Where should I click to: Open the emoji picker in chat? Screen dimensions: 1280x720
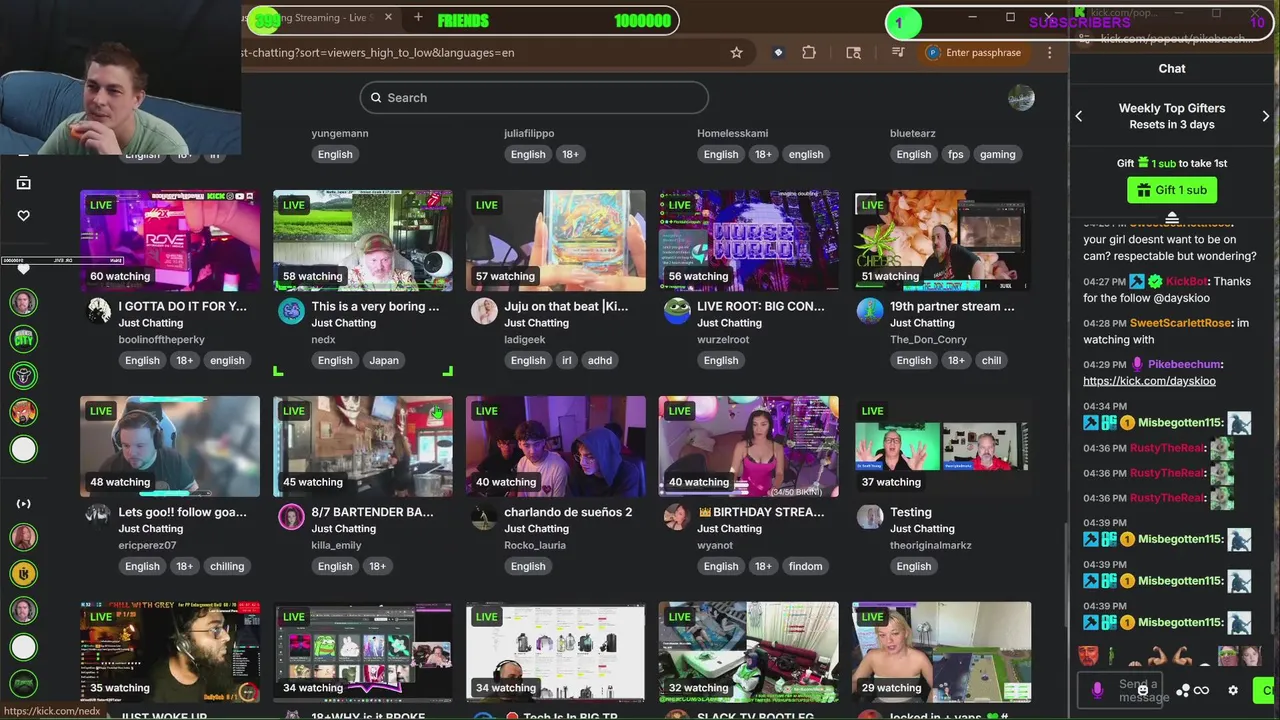[x=1142, y=690]
